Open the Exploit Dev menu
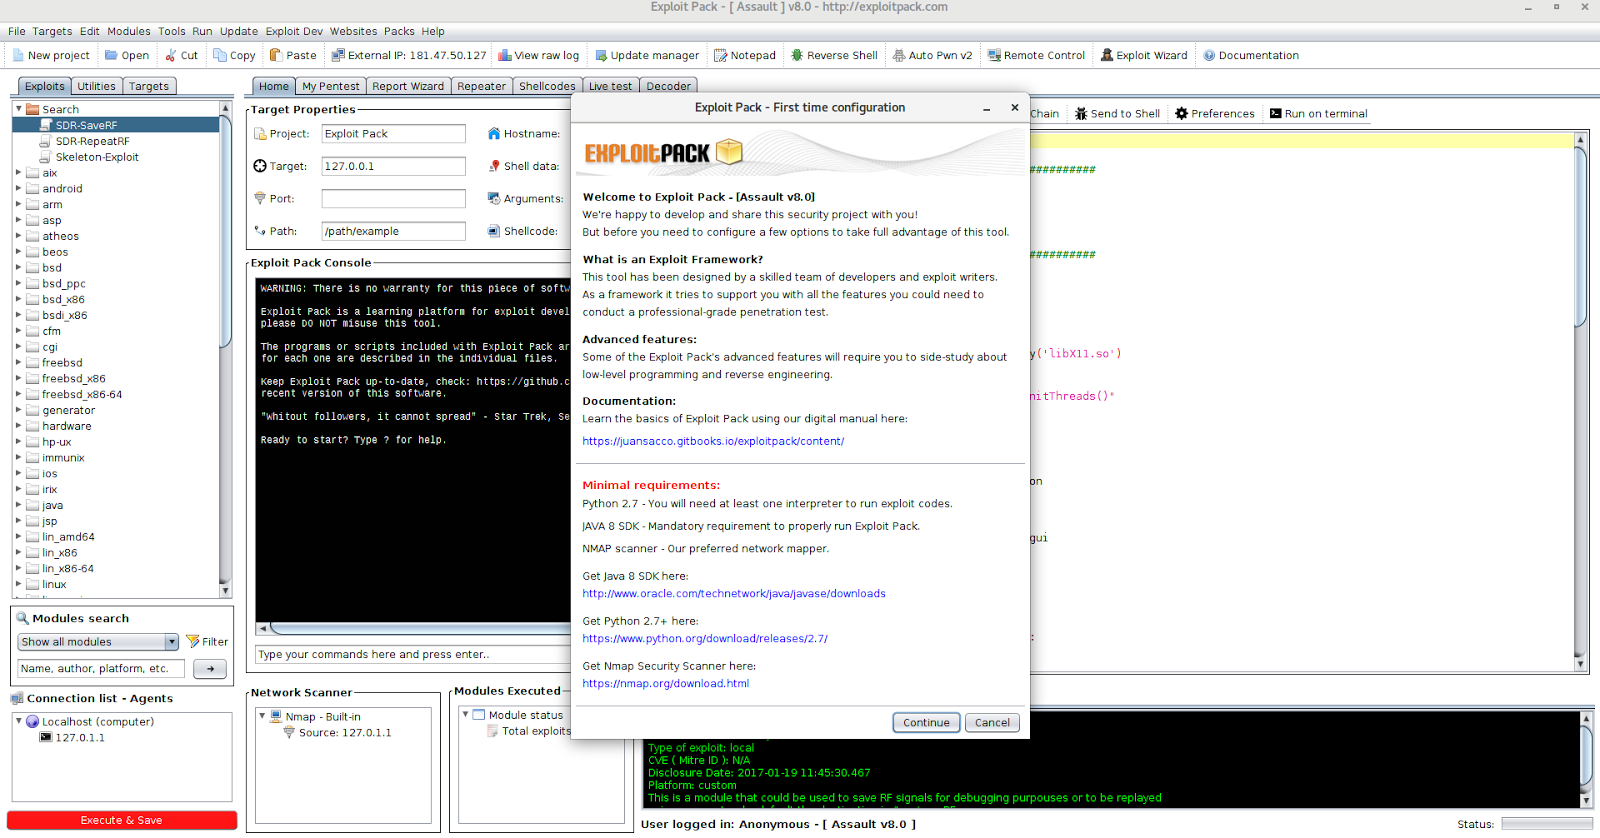The height and width of the screenshot is (838, 1600). (x=294, y=31)
